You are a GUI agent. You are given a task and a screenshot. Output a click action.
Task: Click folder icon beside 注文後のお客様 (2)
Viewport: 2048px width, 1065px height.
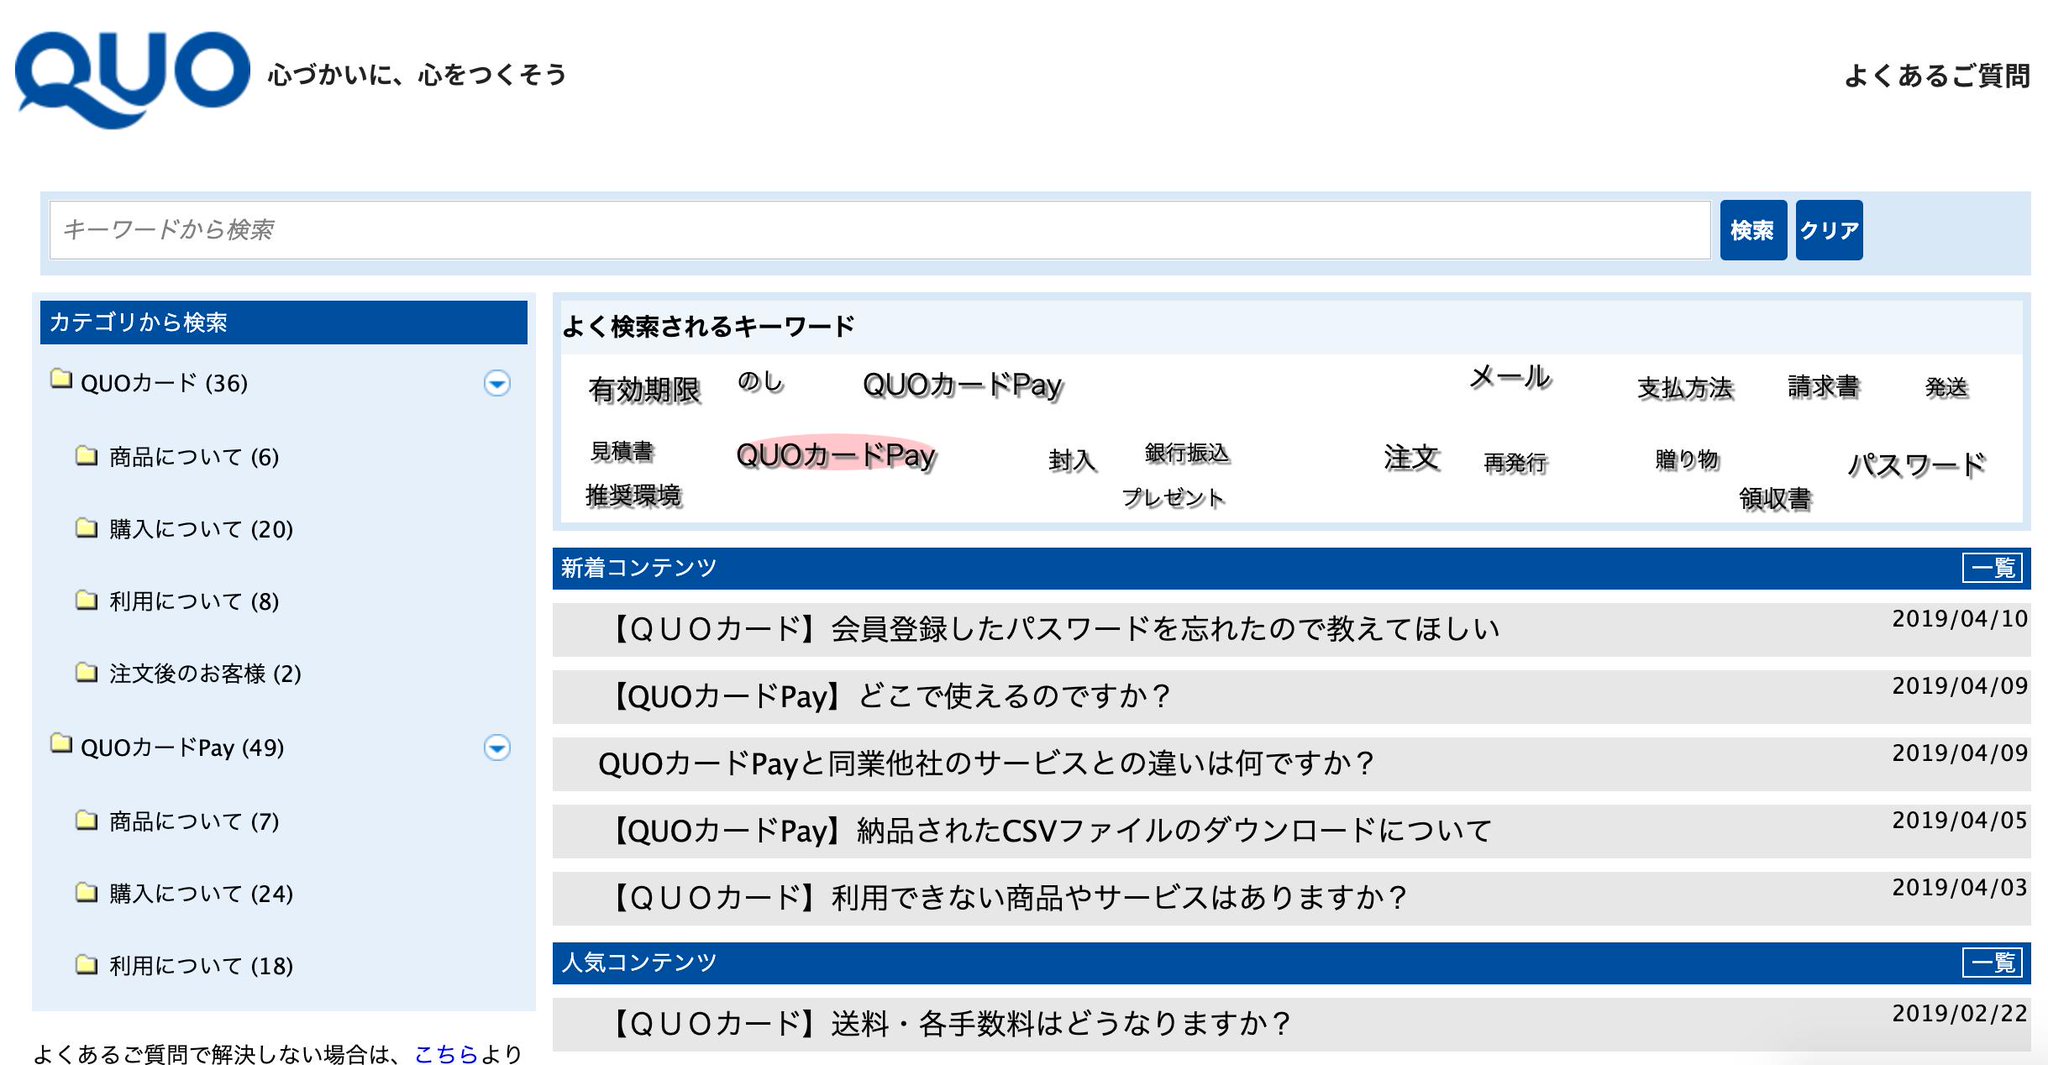[87, 672]
